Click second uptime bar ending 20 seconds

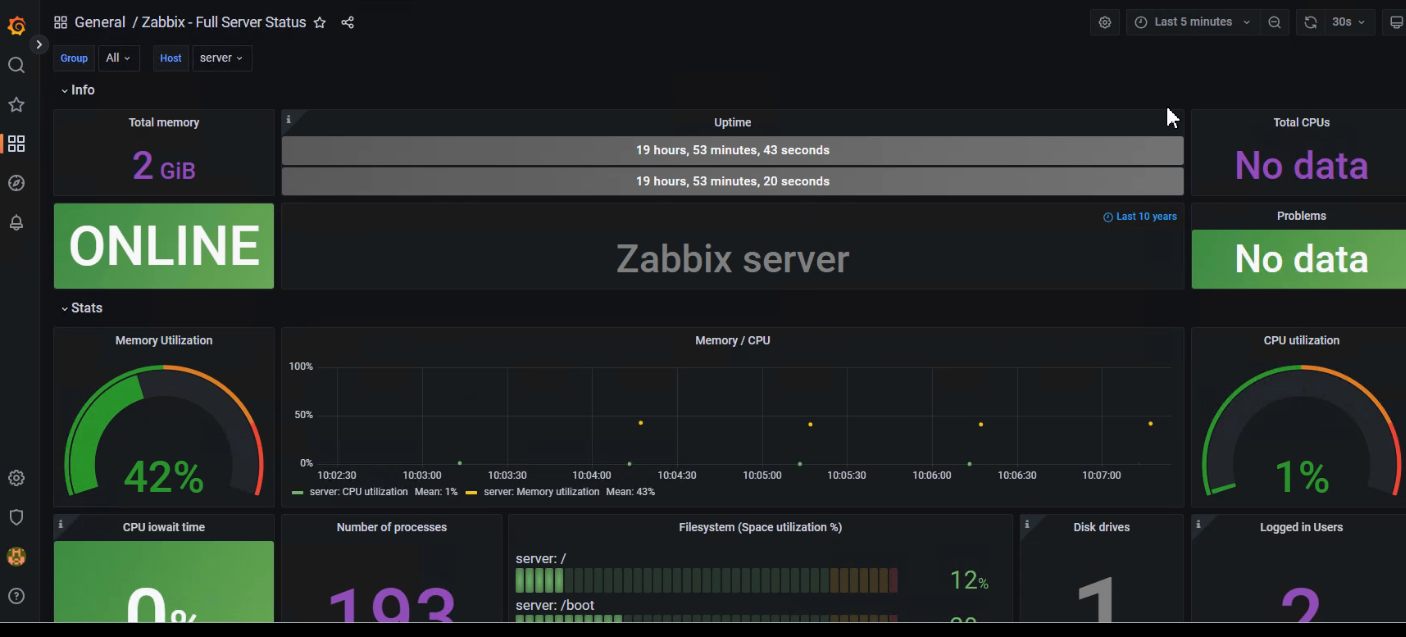coord(732,182)
